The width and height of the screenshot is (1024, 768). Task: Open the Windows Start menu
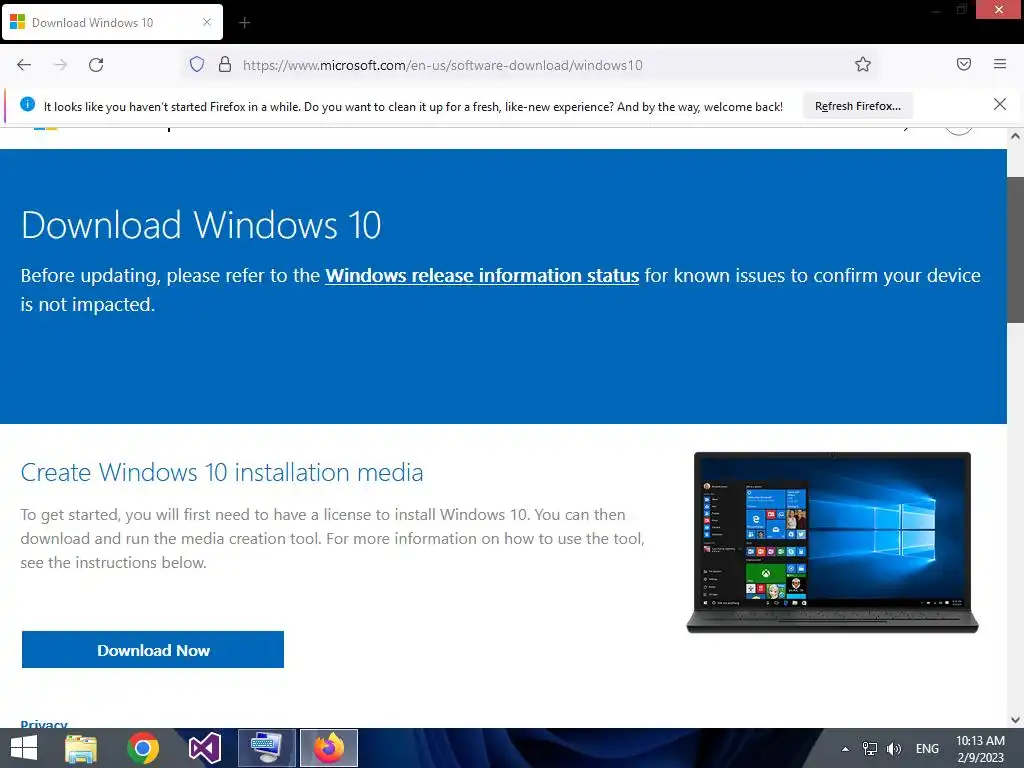click(x=24, y=748)
